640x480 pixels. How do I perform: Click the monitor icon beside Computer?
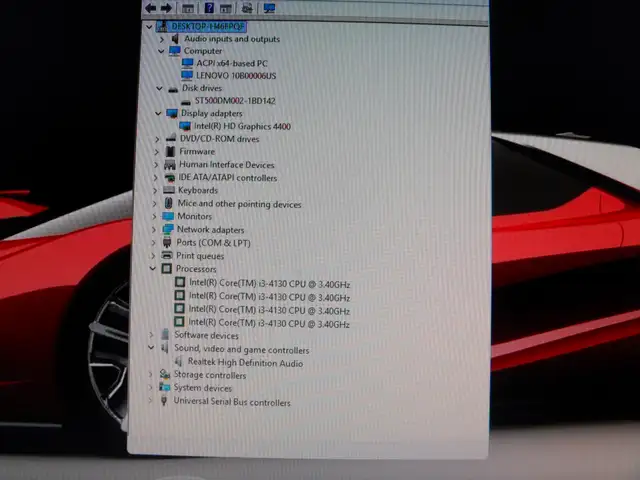[x=174, y=51]
